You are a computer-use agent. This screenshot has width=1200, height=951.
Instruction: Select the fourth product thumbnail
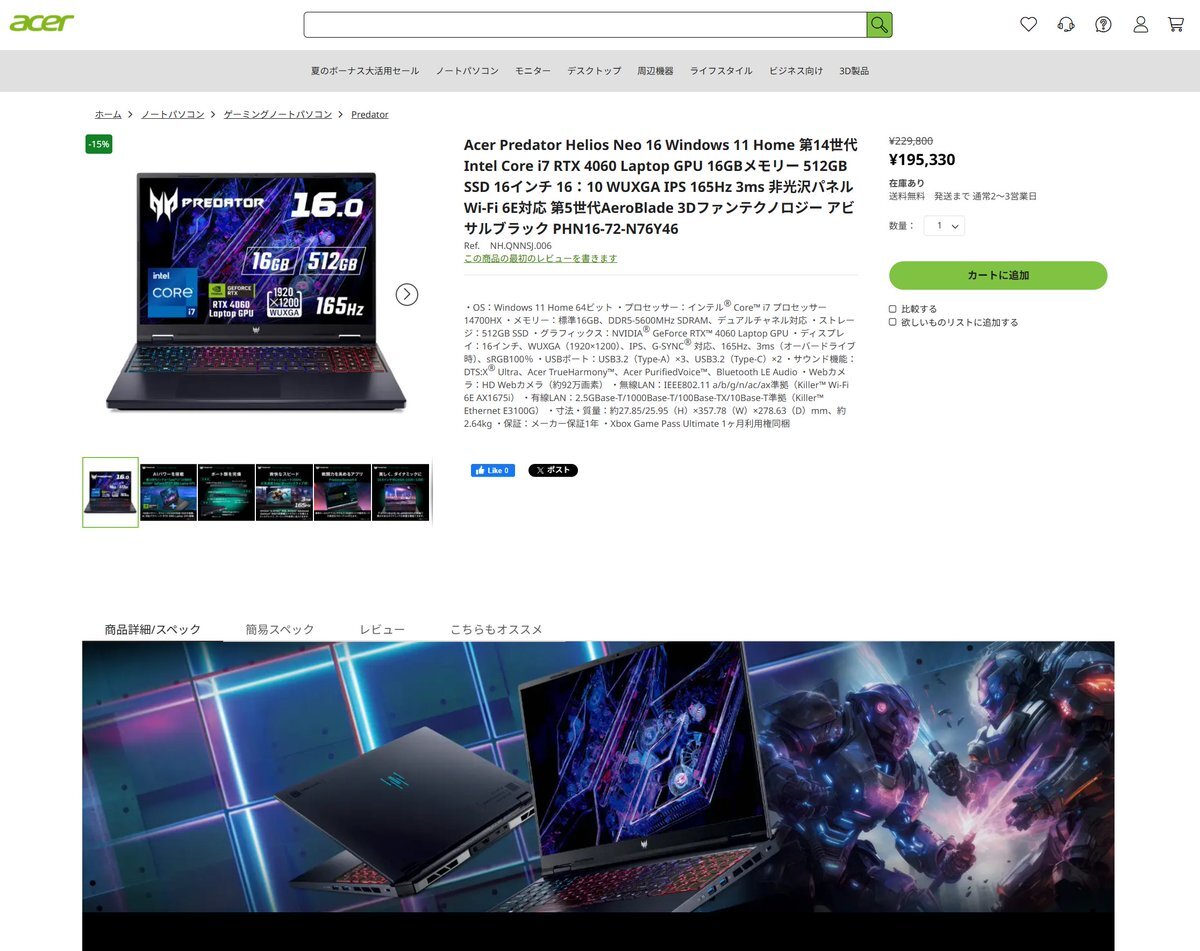point(284,492)
